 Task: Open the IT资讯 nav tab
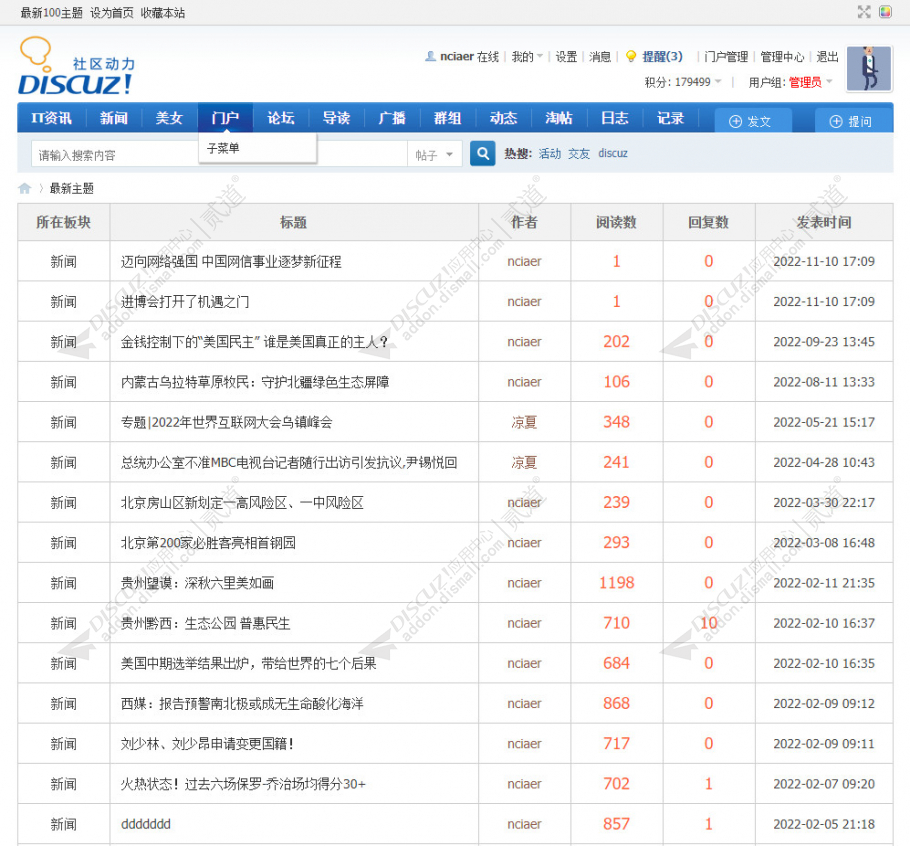(x=51, y=118)
